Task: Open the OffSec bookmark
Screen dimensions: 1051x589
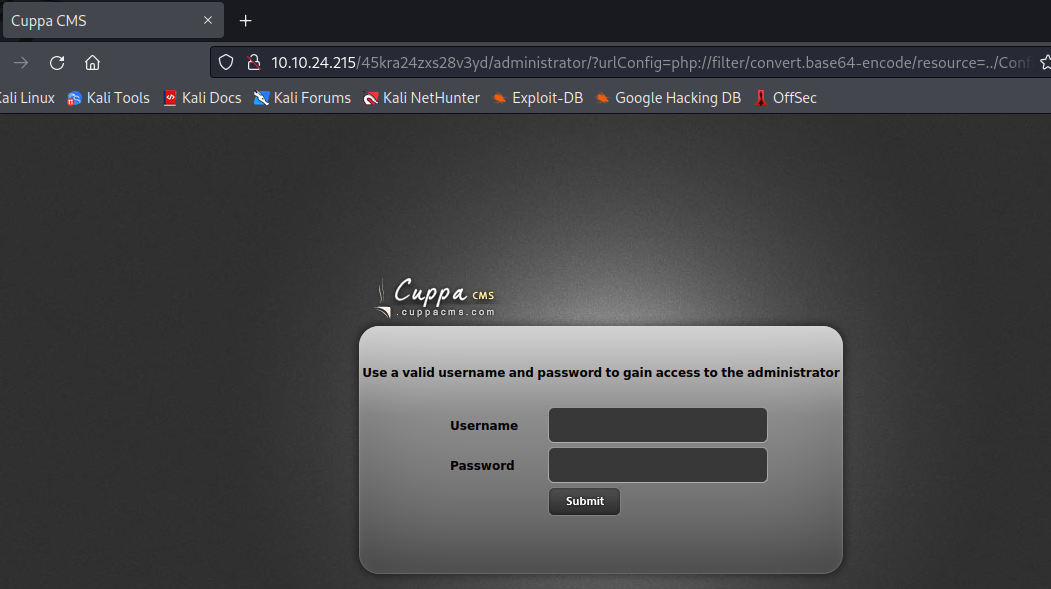Action: [785, 98]
